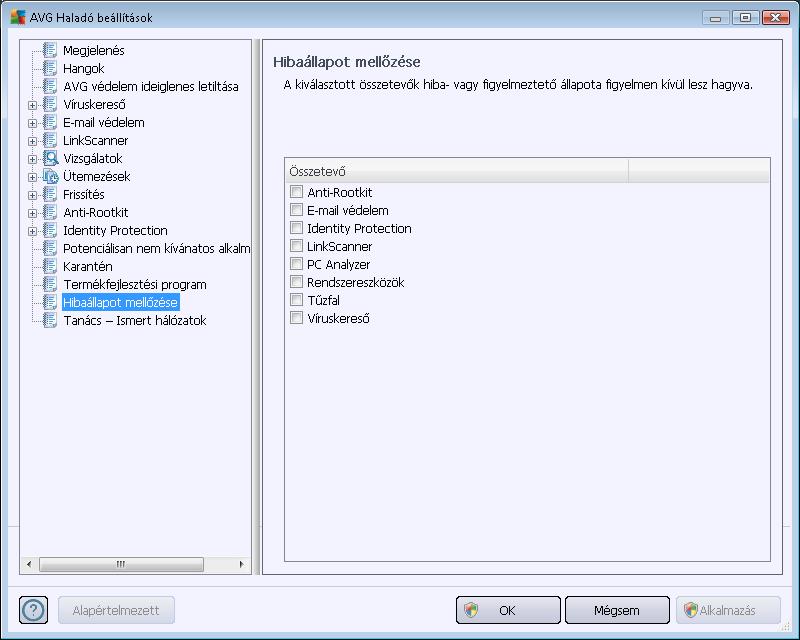Image resolution: width=800 pixels, height=640 pixels.
Task: Enable the Rendszereszközök checkbox
Action: (x=296, y=282)
